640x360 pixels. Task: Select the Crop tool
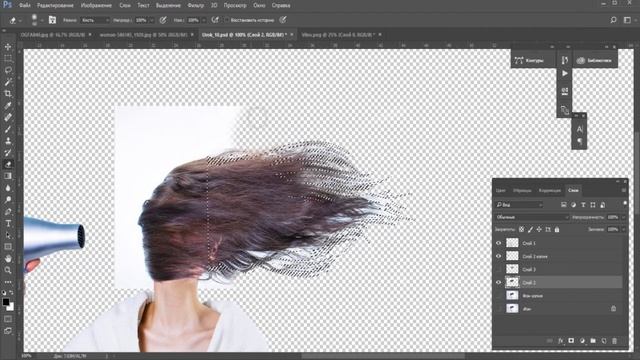[8, 94]
